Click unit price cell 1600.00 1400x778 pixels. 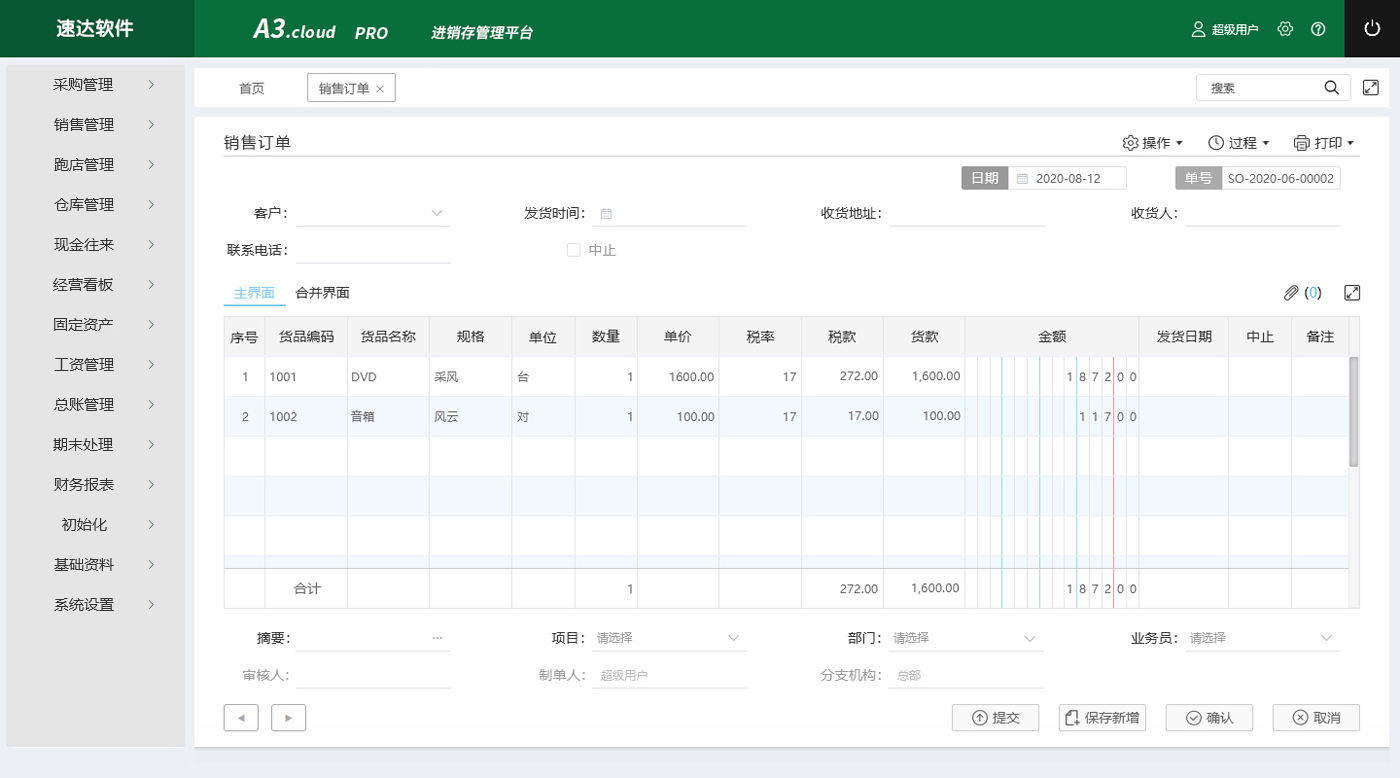[678, 377]
